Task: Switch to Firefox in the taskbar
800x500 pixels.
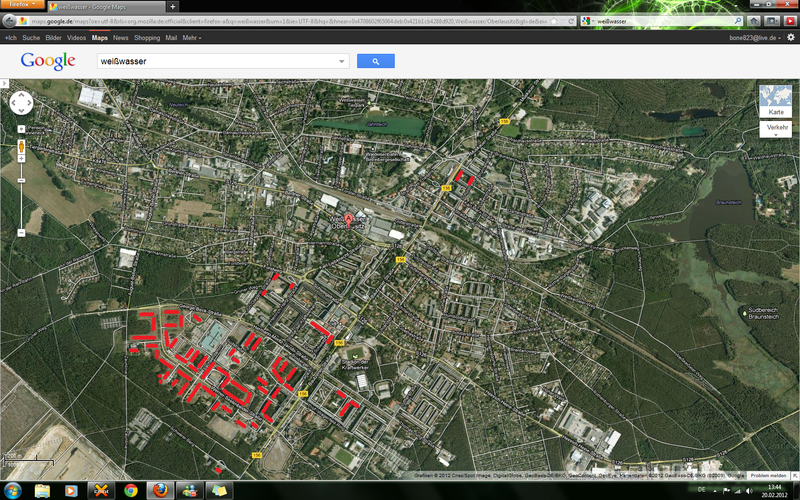Action: [x=160, y=491]
